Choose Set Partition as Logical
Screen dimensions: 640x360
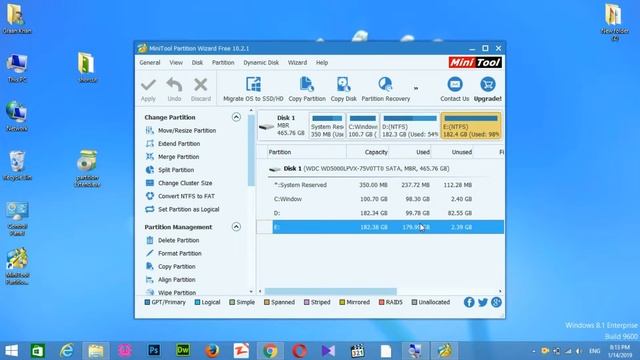pos(182,209)
